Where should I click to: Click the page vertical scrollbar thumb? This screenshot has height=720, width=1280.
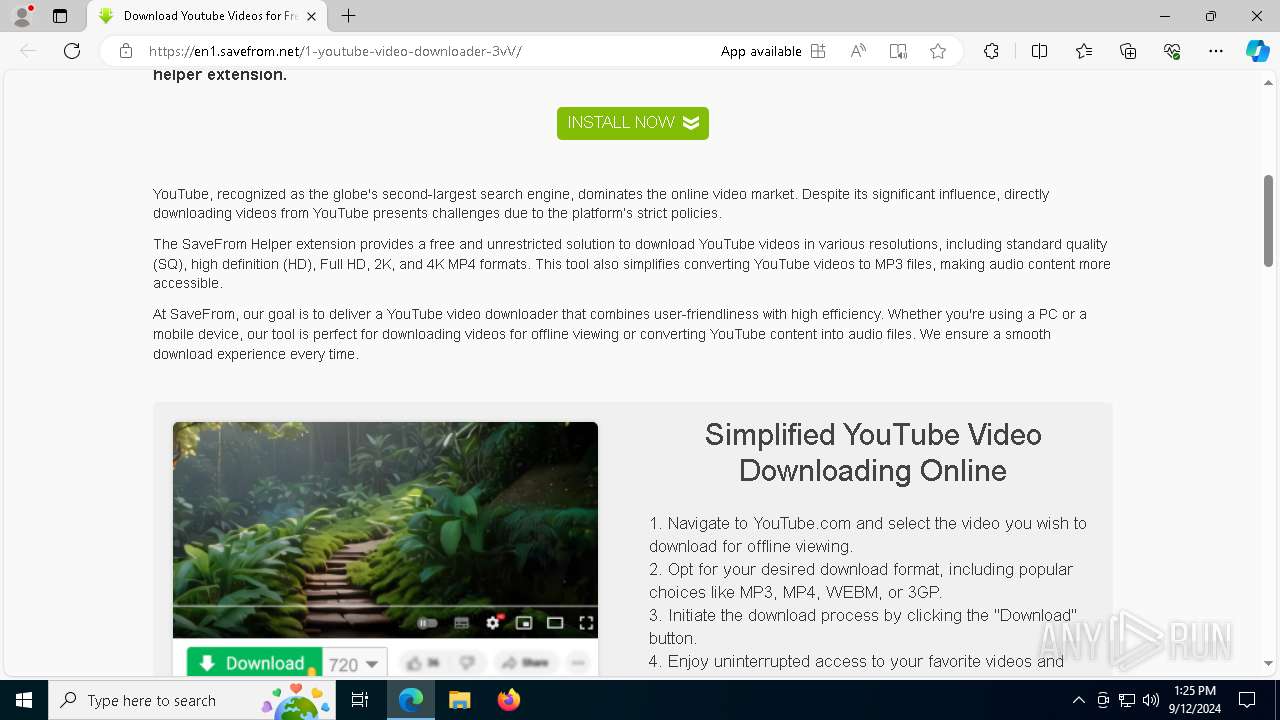tap(1269, 220)
